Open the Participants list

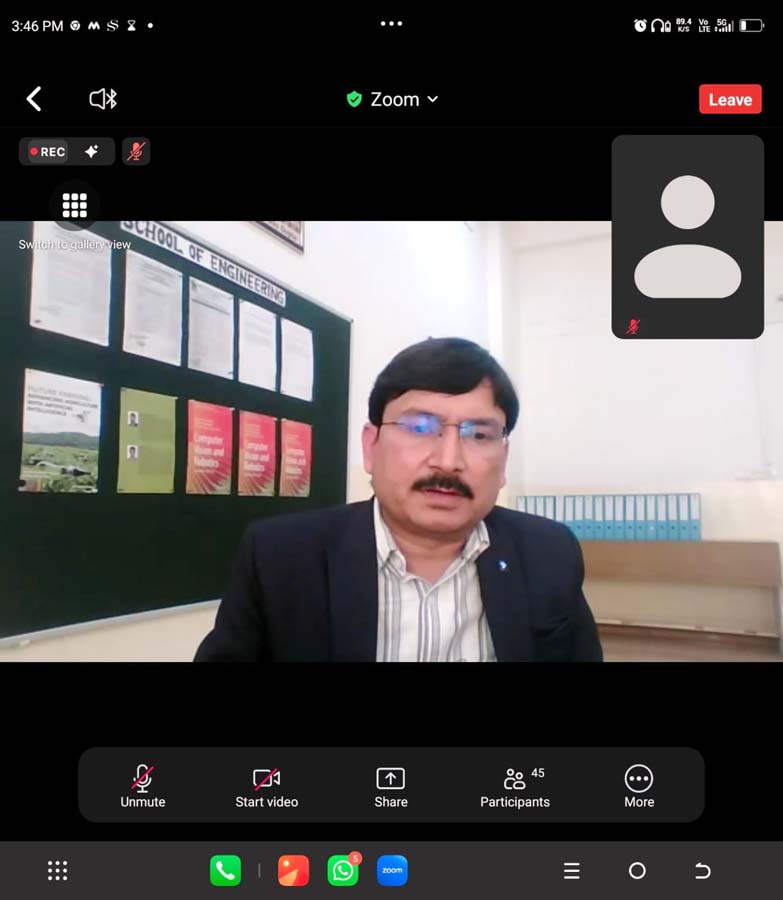tap(515, 786)
